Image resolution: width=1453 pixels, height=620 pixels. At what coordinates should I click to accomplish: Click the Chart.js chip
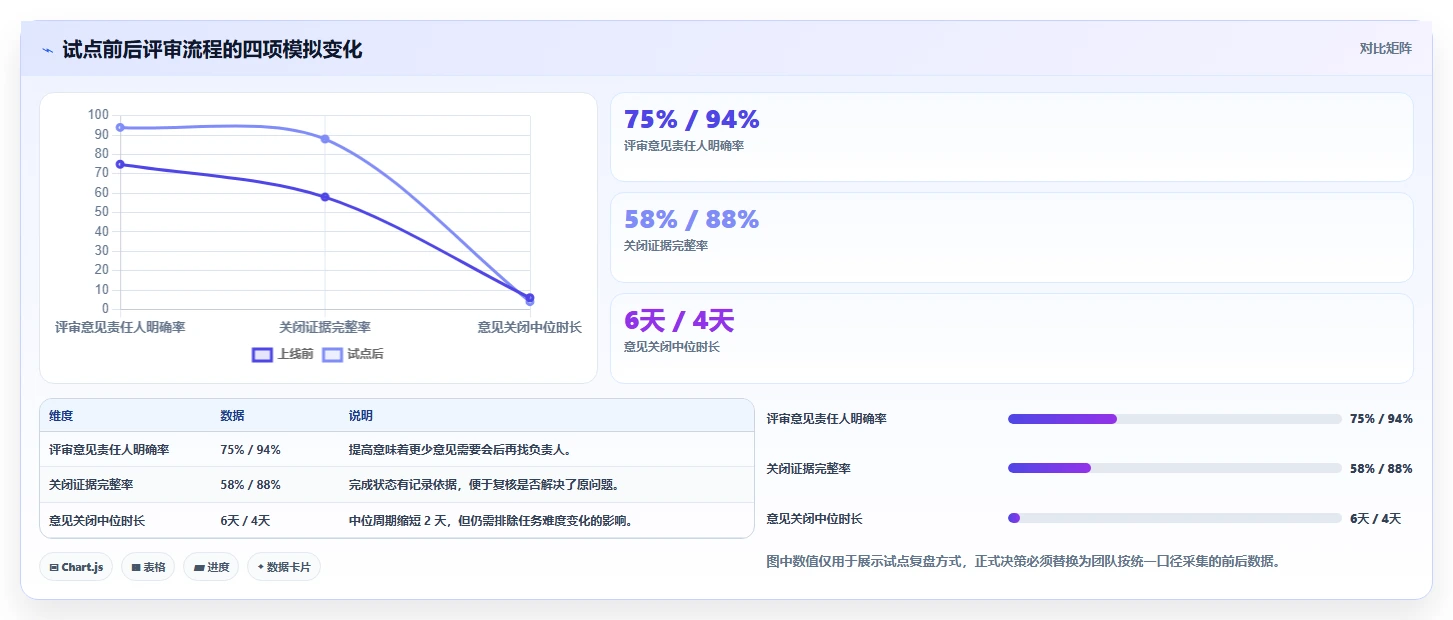pos(77,567)
